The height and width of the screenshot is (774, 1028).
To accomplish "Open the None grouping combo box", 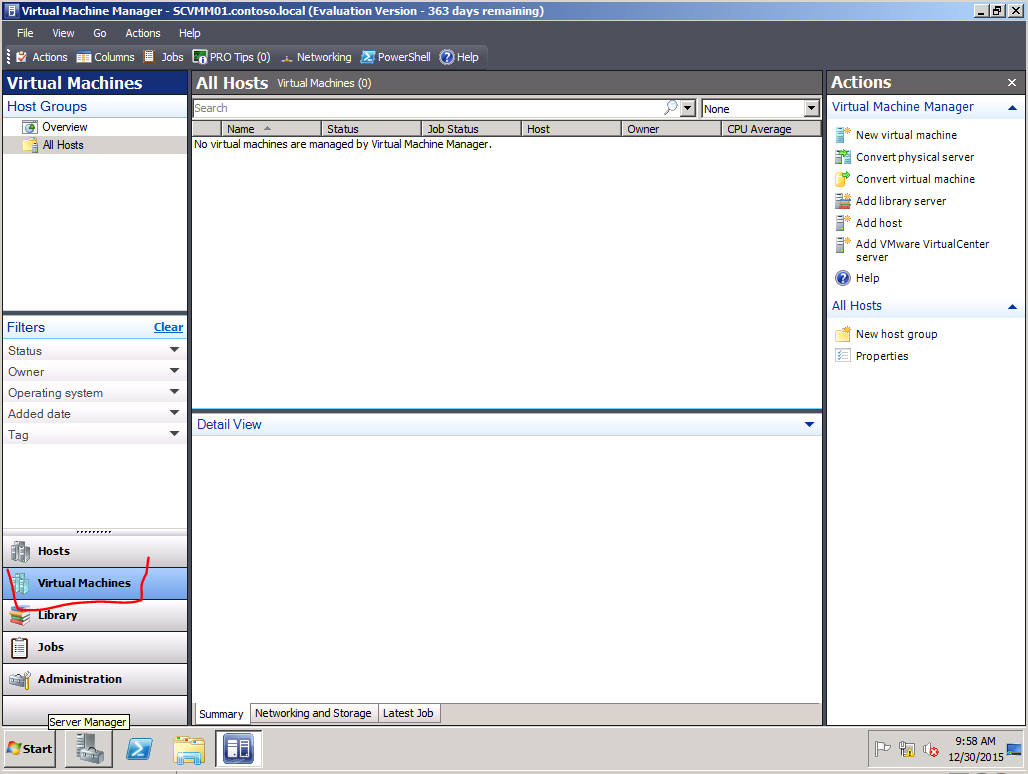I will coord(761,108).
